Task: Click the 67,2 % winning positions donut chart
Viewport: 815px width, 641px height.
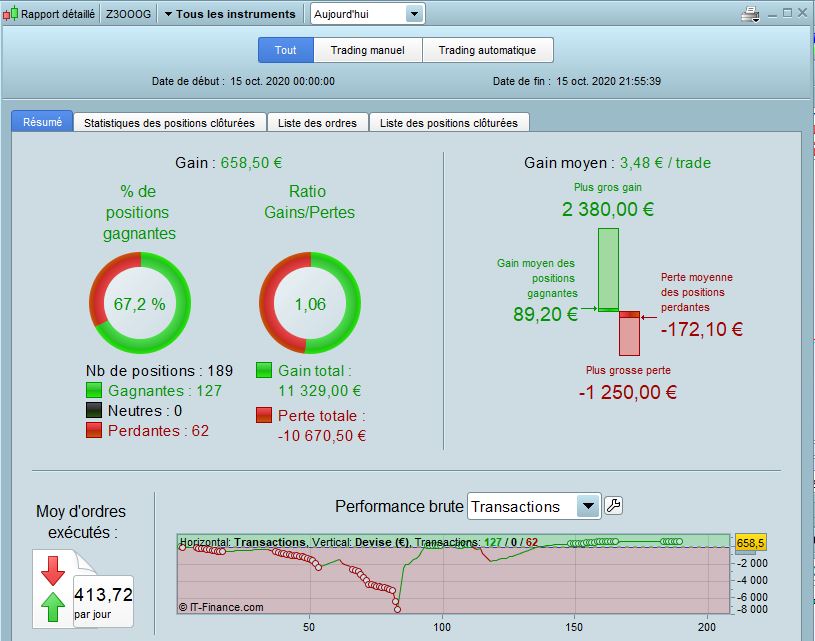Action: point(140,303)
